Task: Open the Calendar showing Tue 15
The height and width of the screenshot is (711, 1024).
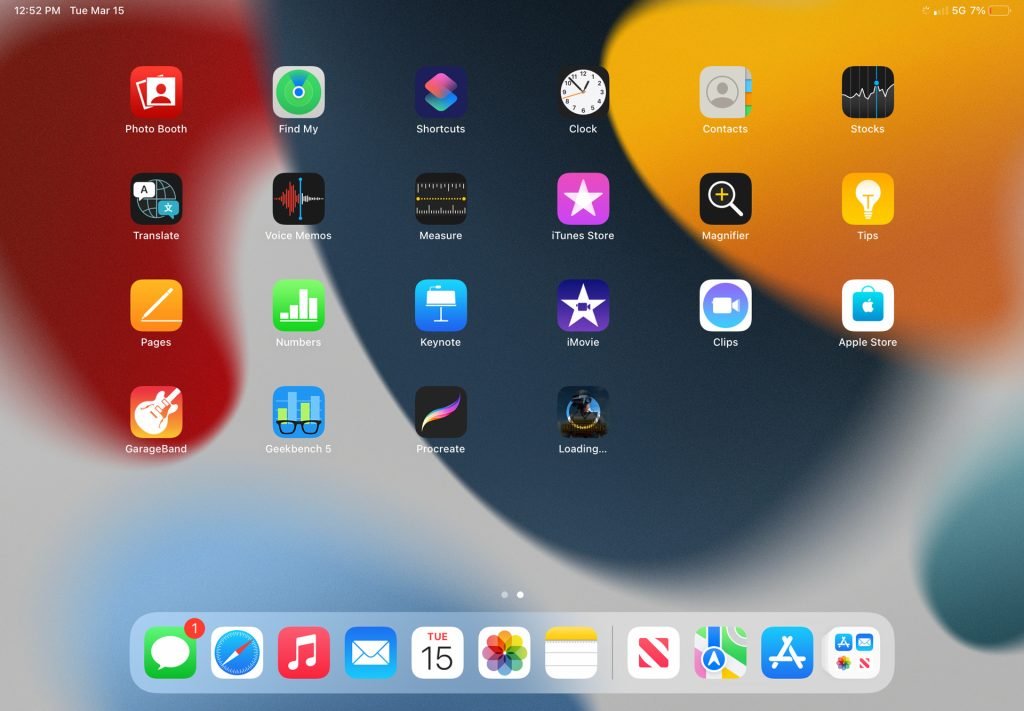Action: coord(437,653)
